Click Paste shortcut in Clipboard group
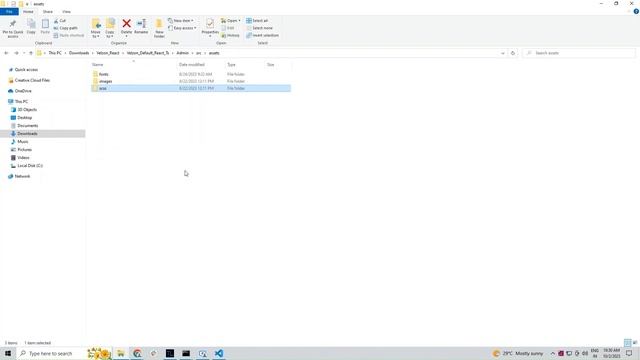Screen dimensions: 640x360 tap(69, 36)
